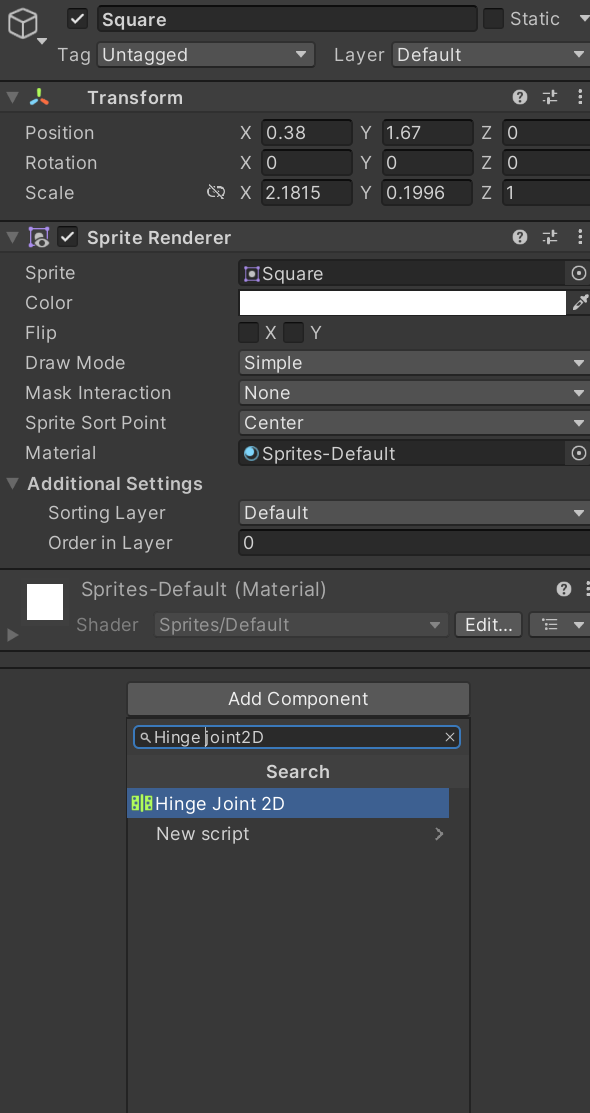590x1113 pixels.
Task: Click Scale Z field
Action: (x=546, y=192)
